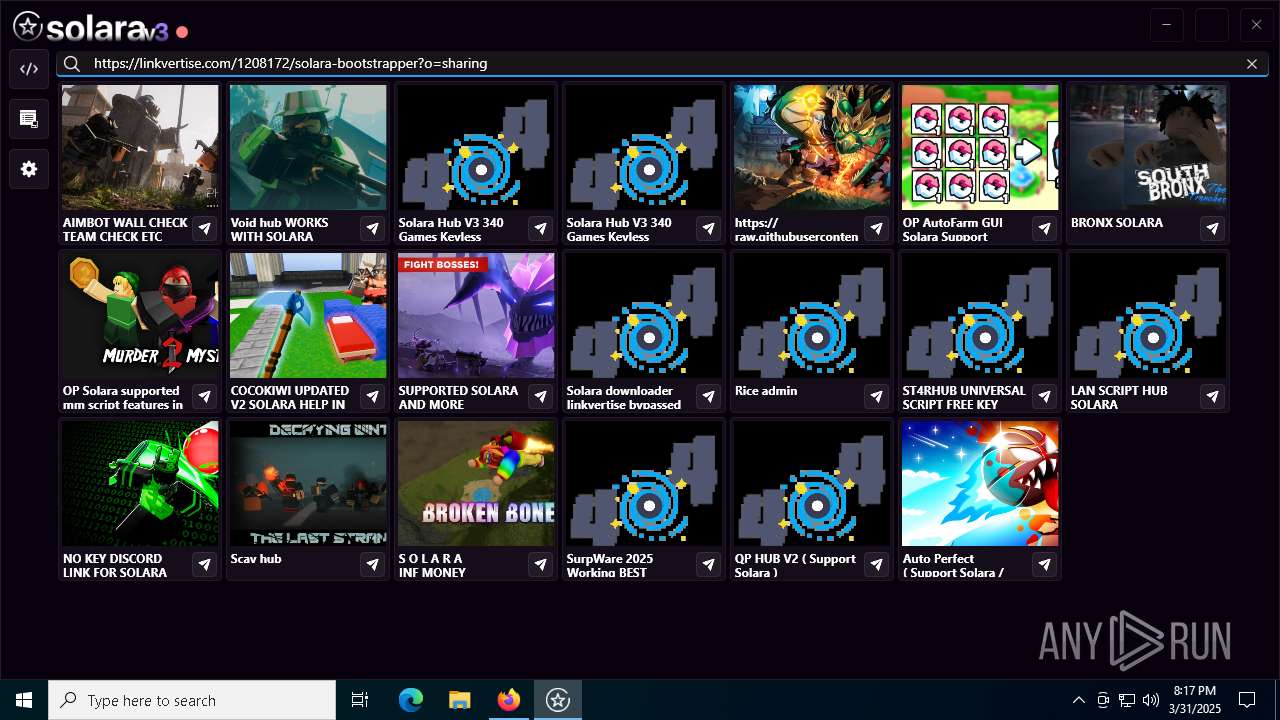Execute Void hub WORKS WITH SOLARA send icon
The height and width of the screenshot is (720, 1280).
point(373,229)
